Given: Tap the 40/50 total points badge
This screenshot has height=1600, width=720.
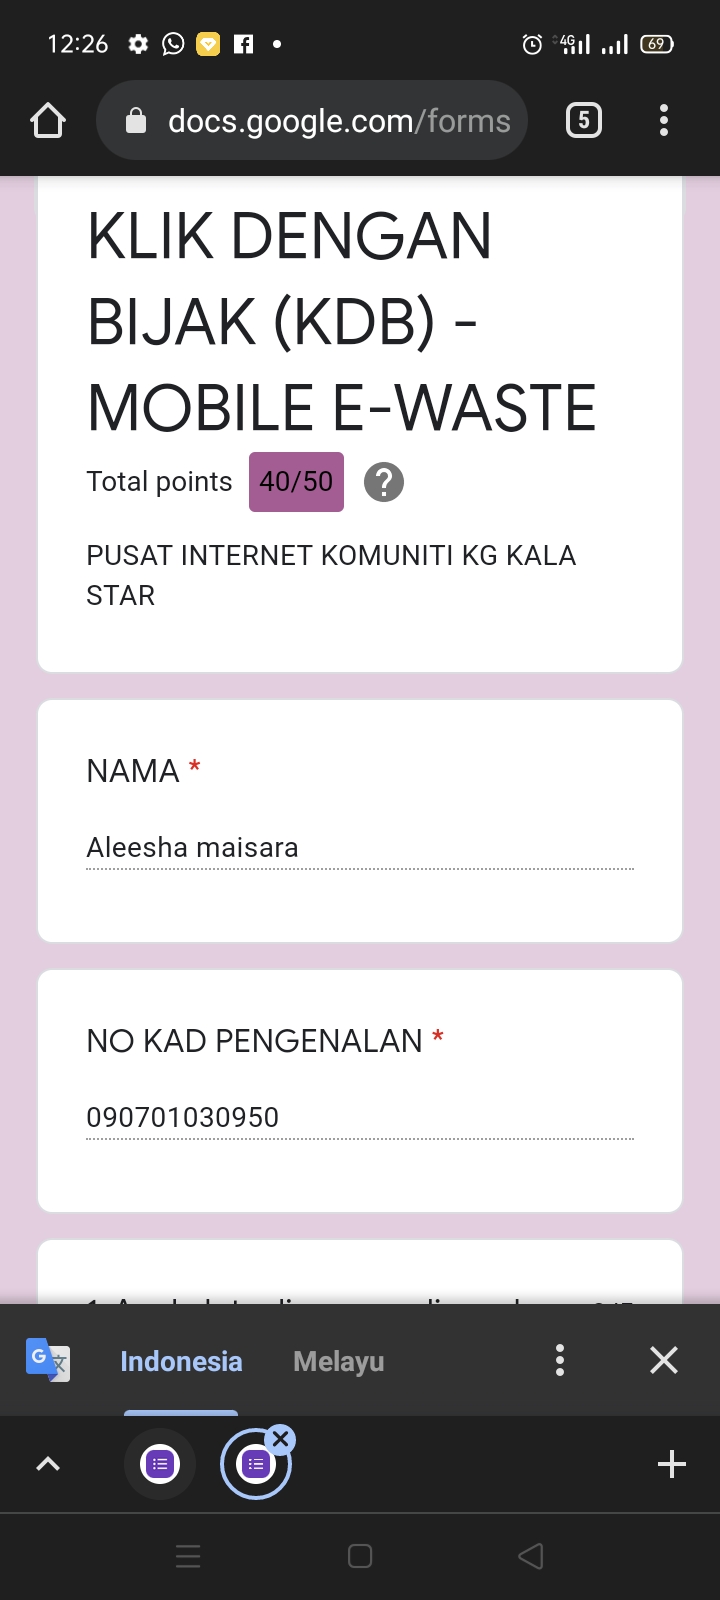Looking at the screenshot, I should 296,482.
